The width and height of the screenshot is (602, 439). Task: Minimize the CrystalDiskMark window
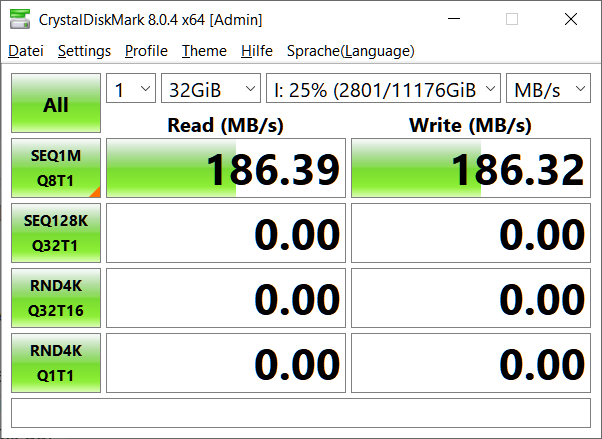click(454, 19)
